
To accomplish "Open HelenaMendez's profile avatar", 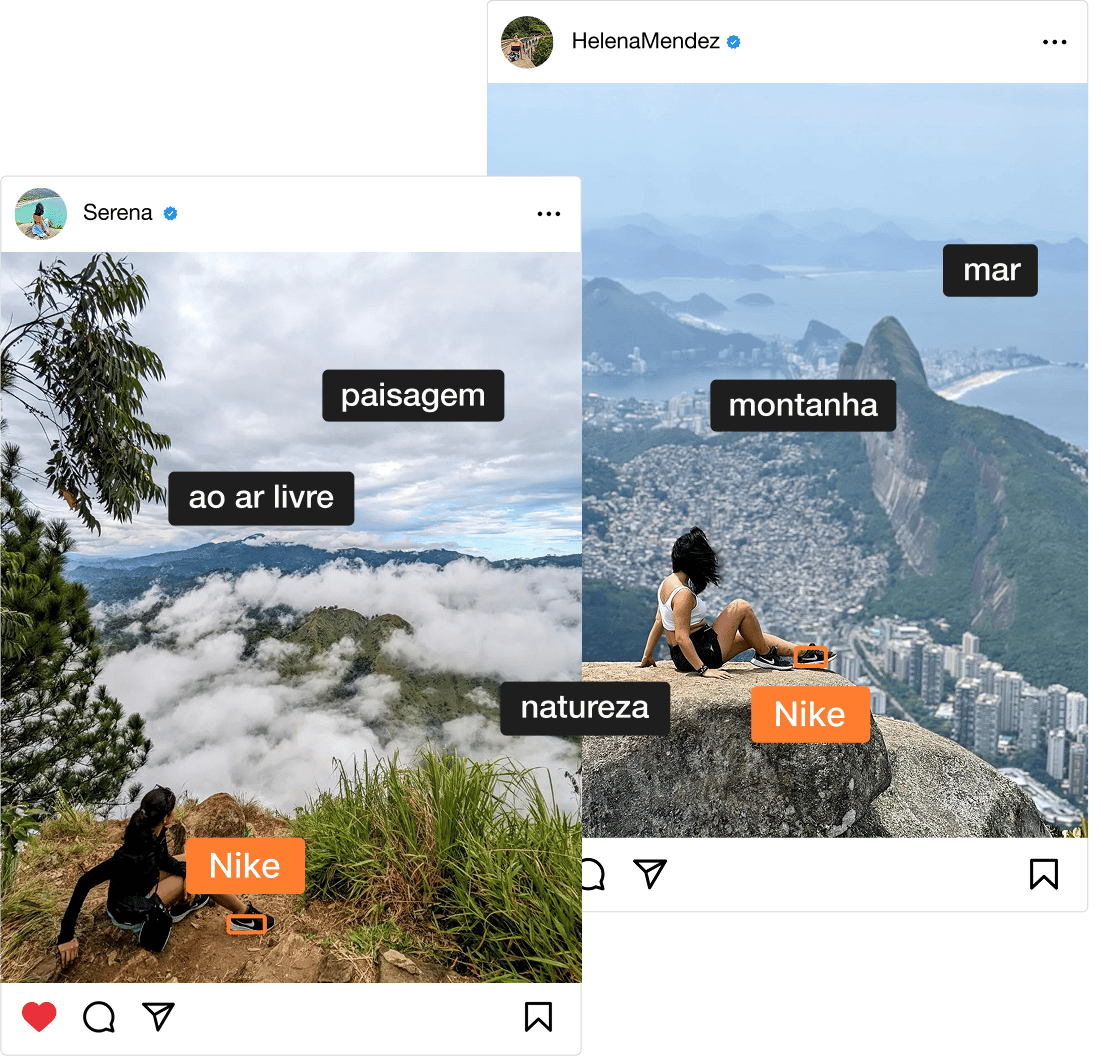I will point(527,42).
